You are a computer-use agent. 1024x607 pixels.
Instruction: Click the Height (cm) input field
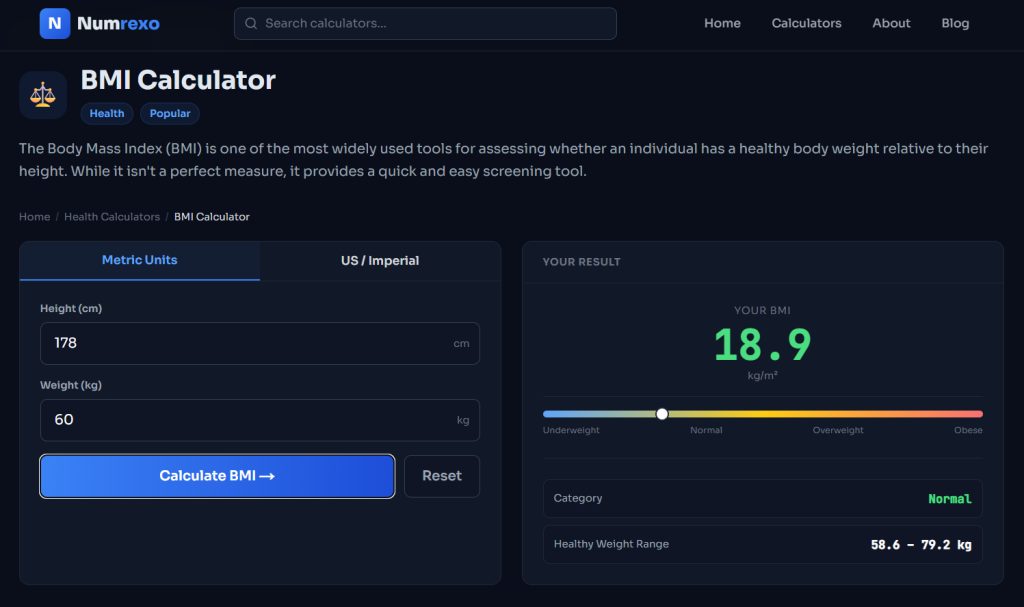coord(260,344)
